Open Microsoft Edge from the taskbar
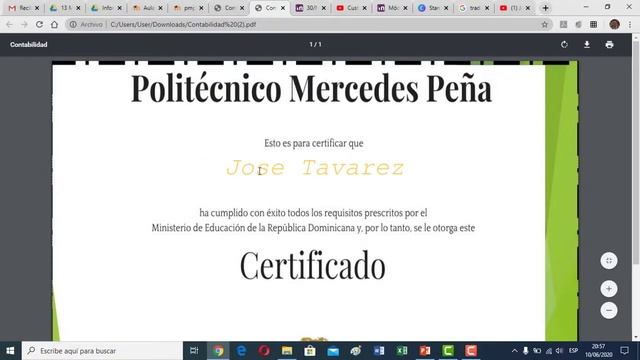 241,351
